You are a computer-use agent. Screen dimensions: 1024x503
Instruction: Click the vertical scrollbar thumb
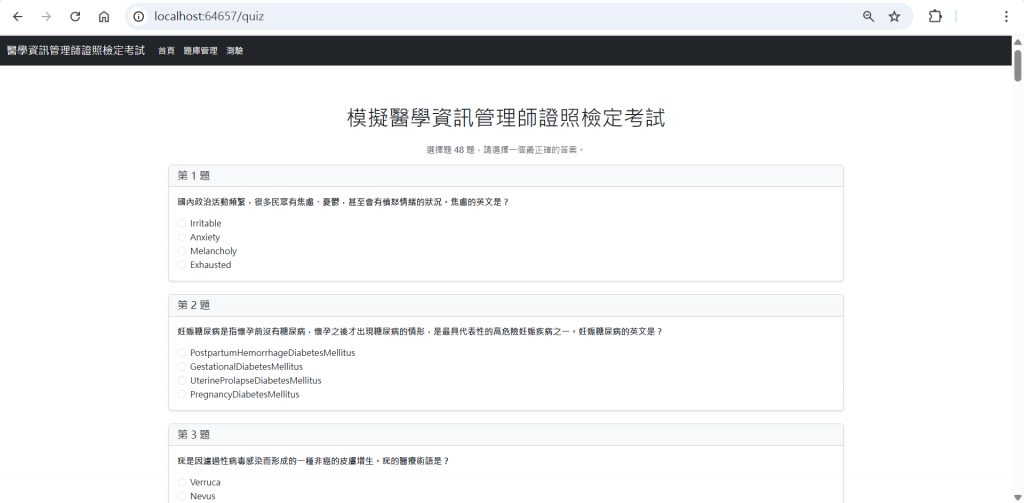(1017, 65)
